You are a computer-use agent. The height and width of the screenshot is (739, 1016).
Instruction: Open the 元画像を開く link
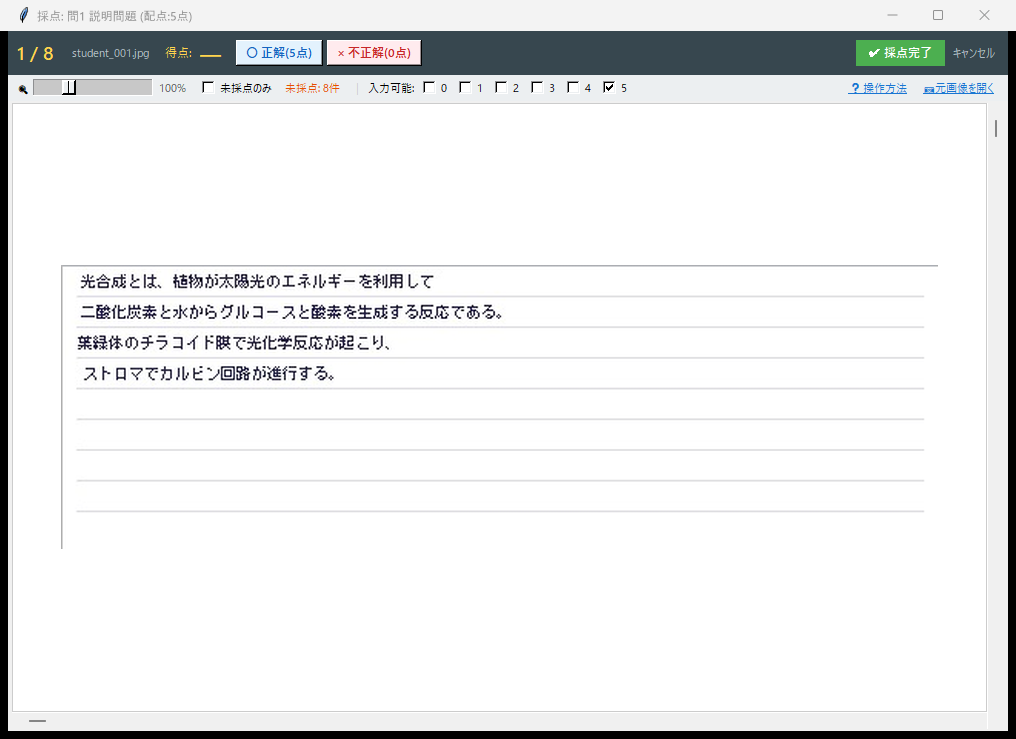(958, 88)
